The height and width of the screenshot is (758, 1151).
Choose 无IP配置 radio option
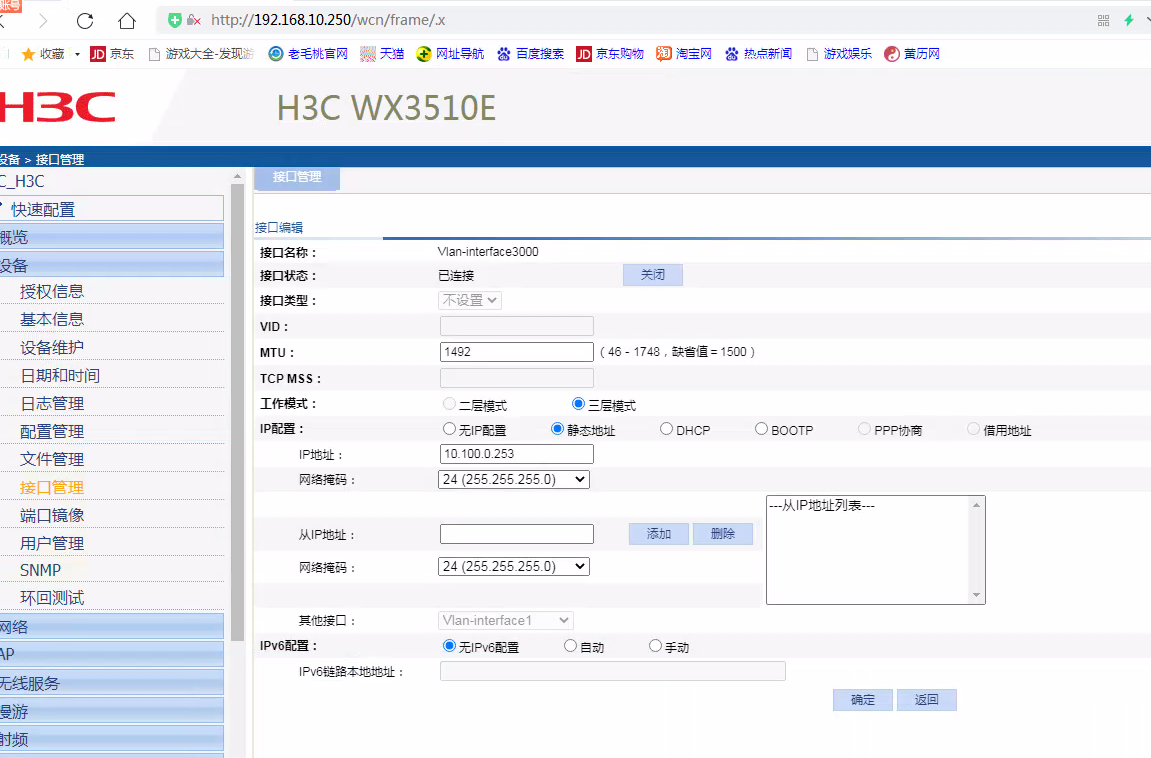click(x=449, y=429)
